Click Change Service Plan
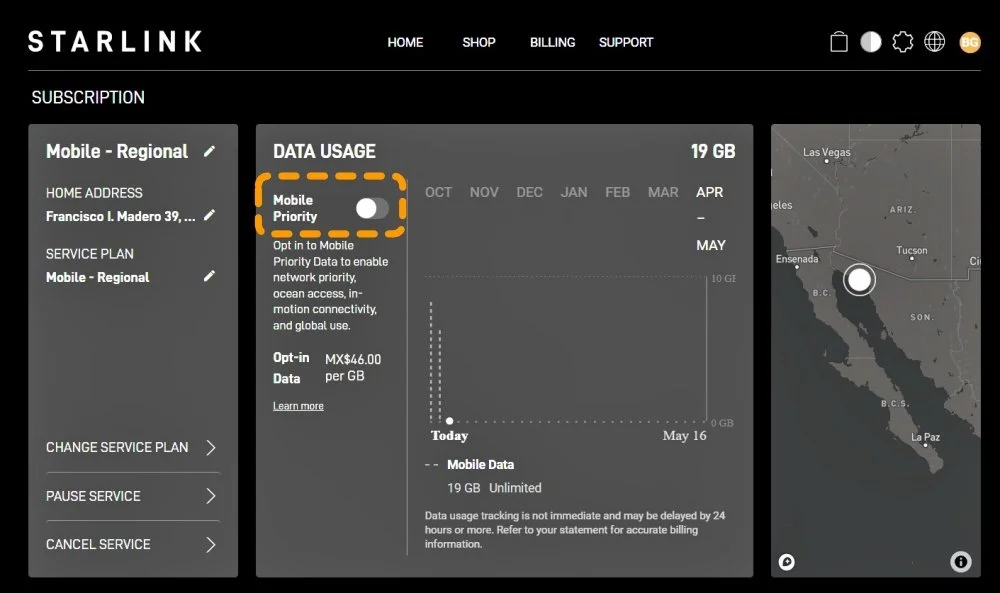The width and height of the screenshot is (1000, 593). tap(133, 448)
